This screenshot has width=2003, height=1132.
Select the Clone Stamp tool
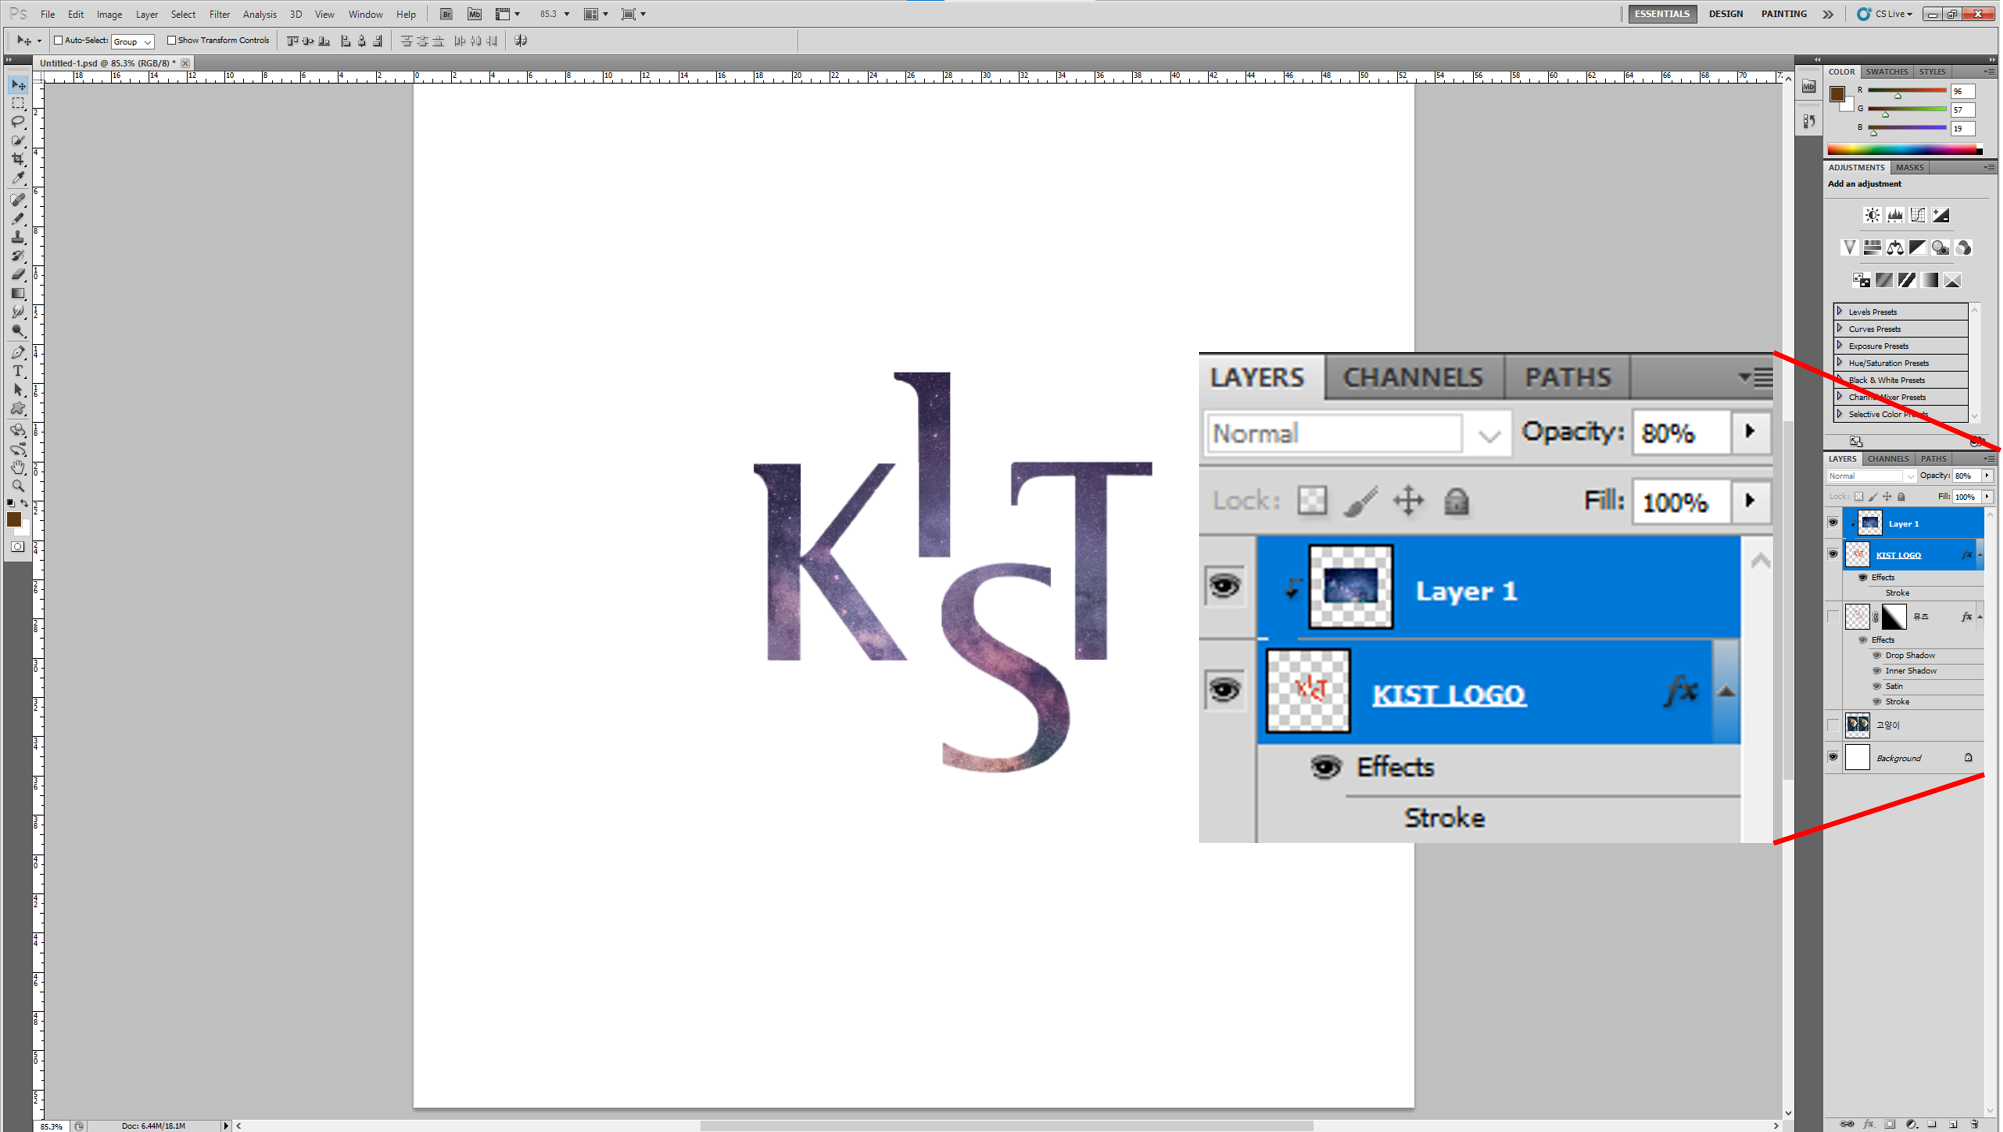point(18,237)
